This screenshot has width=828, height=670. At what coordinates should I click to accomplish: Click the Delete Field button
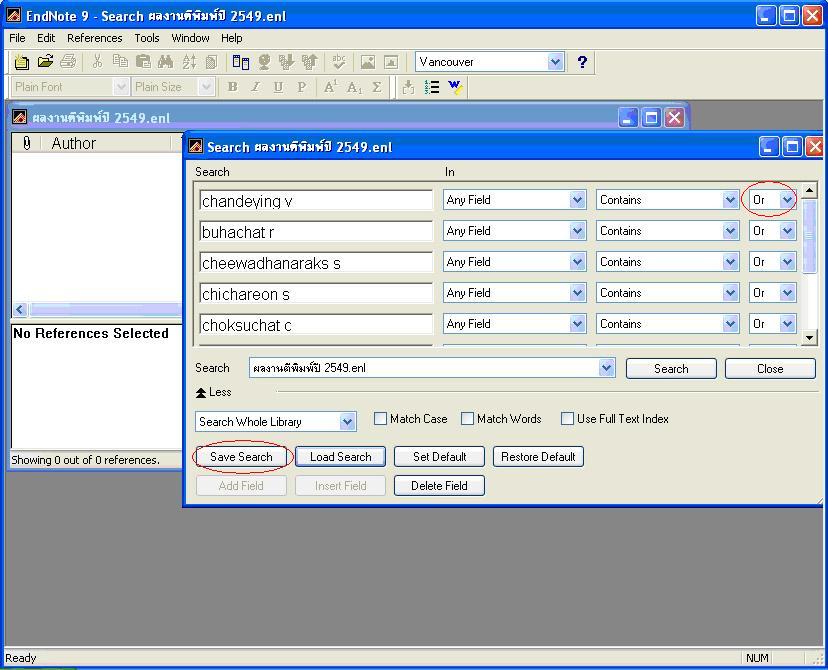point(439,486)
